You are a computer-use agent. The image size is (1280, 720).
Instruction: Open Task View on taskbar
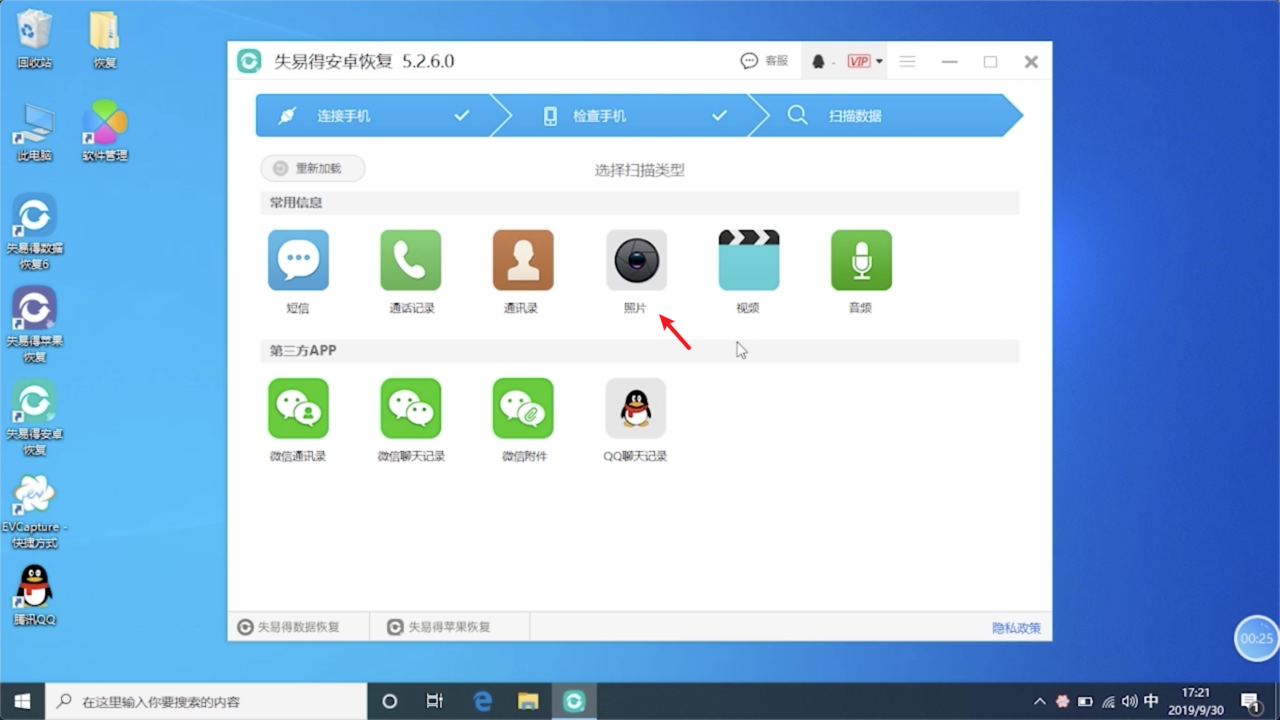tap(435, 701)
